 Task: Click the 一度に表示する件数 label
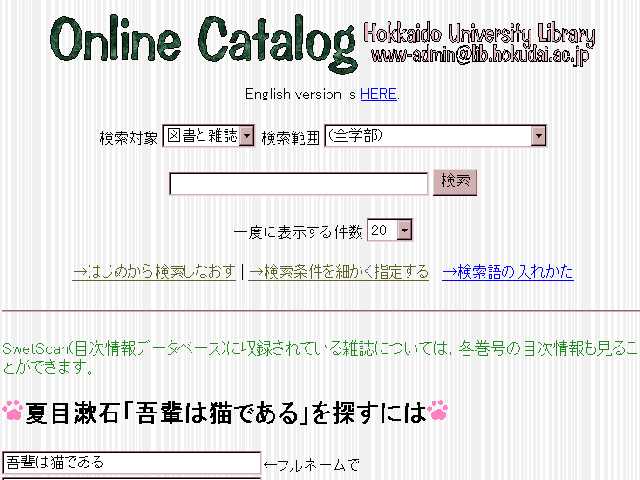click(298, 232)
